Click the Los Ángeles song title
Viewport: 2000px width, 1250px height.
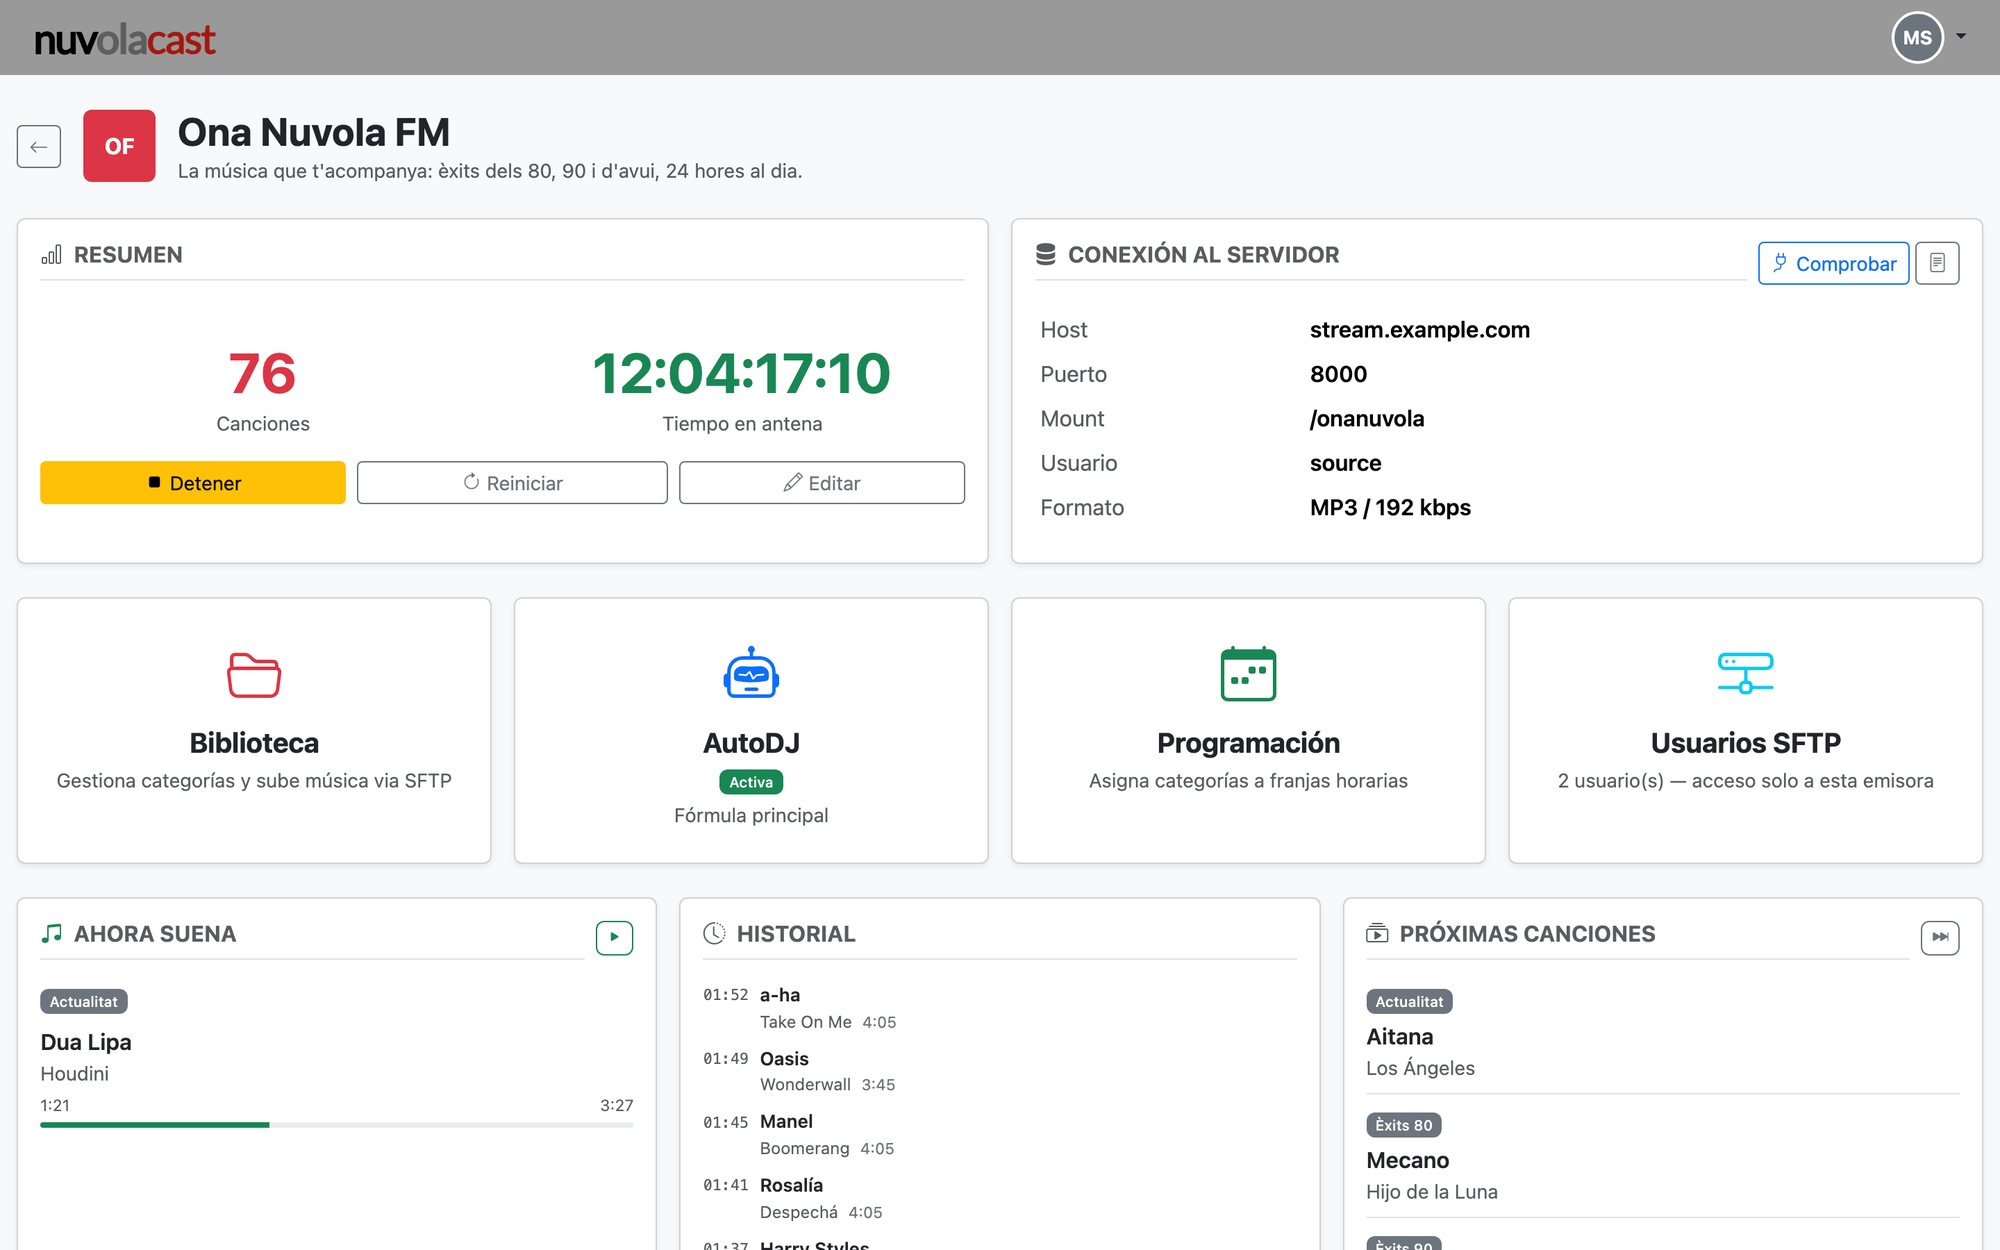1420,1068
